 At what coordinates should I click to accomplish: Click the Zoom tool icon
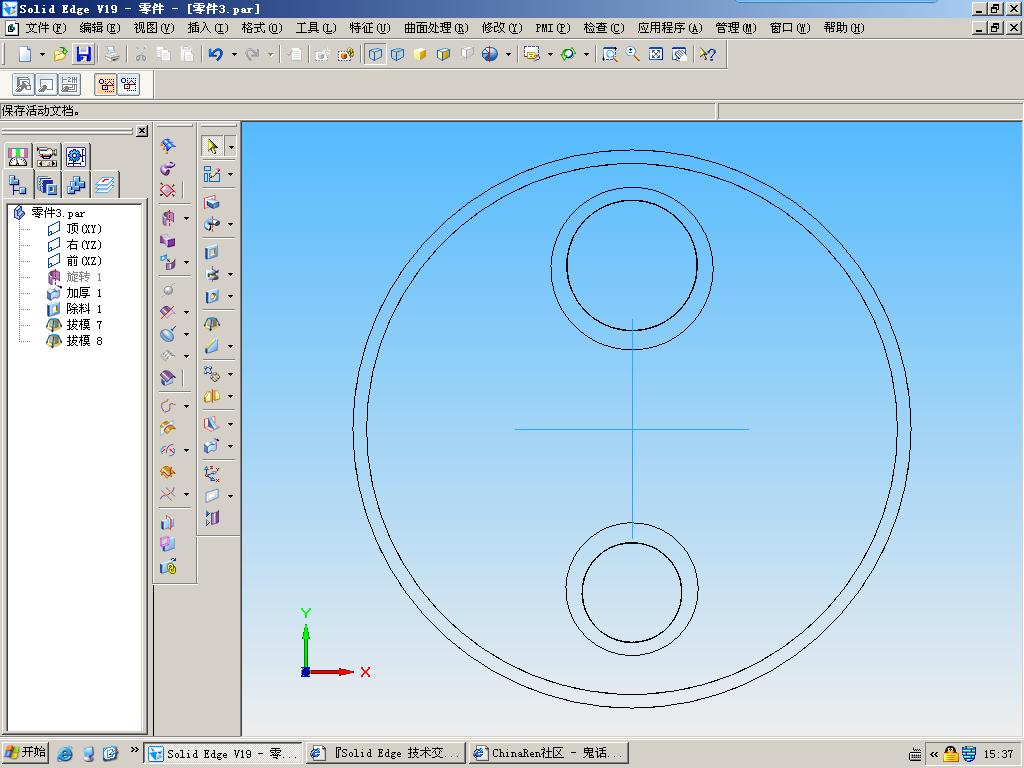(633, 54)
